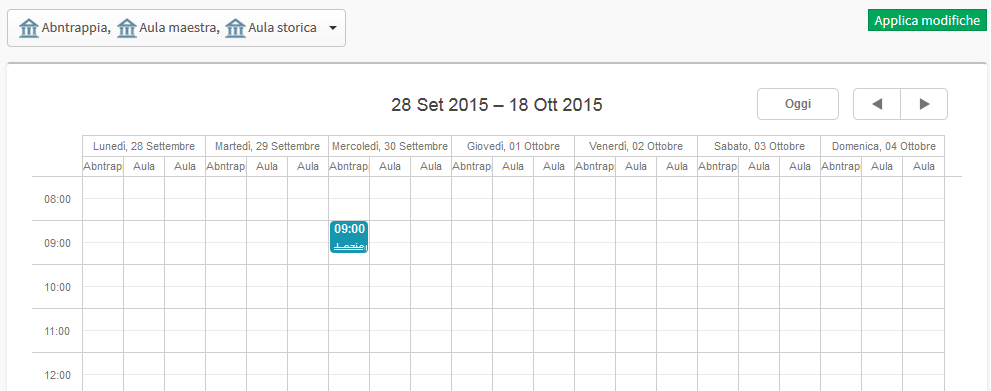The width and height of the screenshot is (991, 391).
Task: Click Abntrap column under Venerdì, 02 Ottobre
Action: coord(595,166)
